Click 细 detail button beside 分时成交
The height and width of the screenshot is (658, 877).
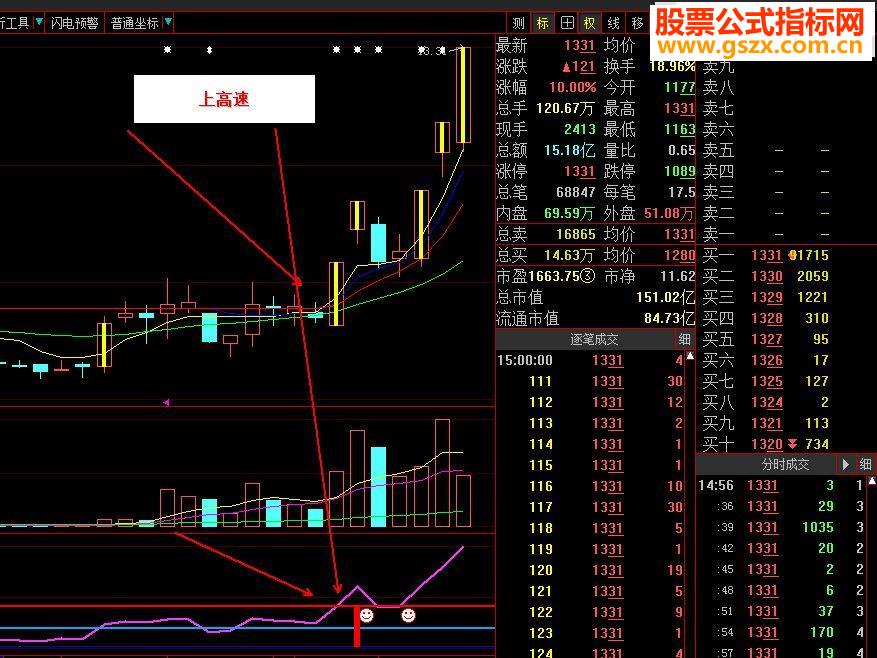click(865, 464)
